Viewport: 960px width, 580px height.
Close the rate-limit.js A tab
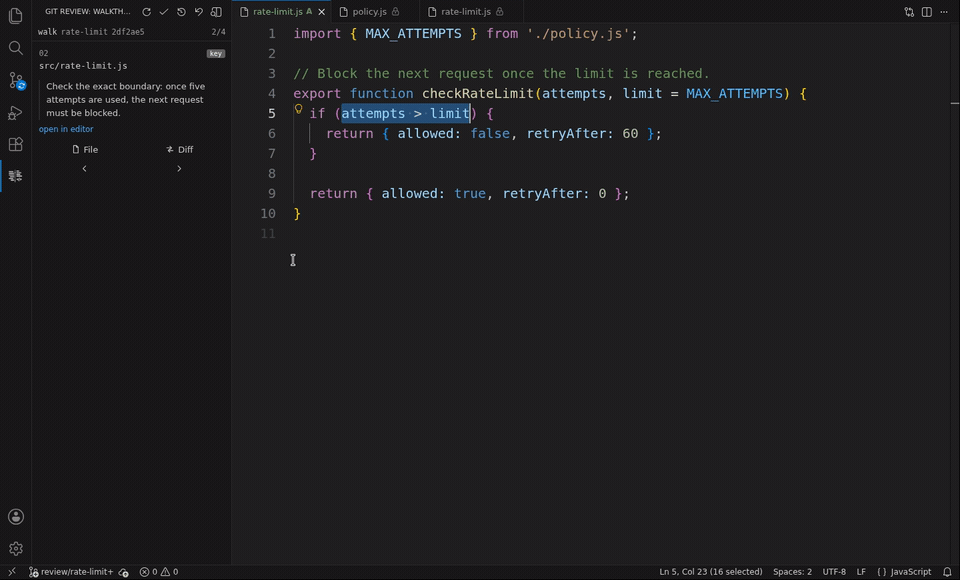click(321, 12)
